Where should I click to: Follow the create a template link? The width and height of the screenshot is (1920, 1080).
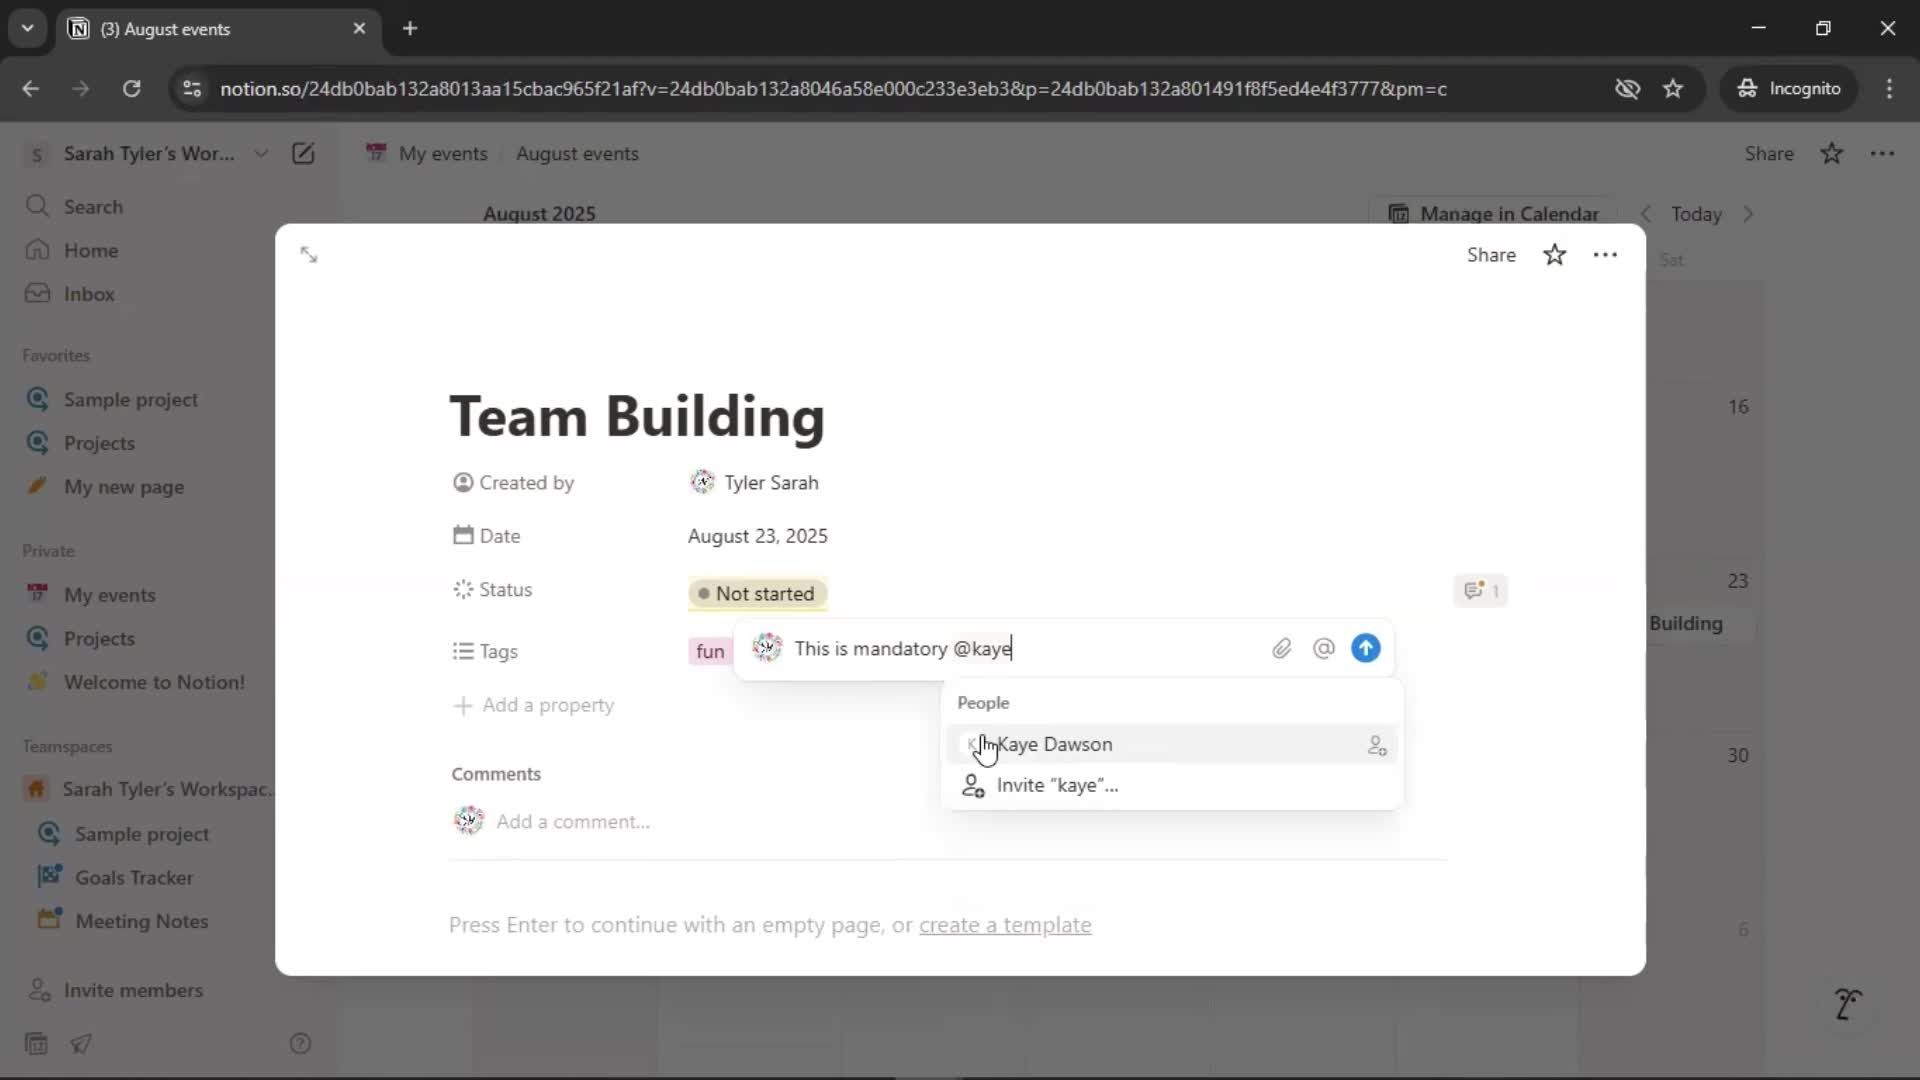click(x=1005, y=925)
